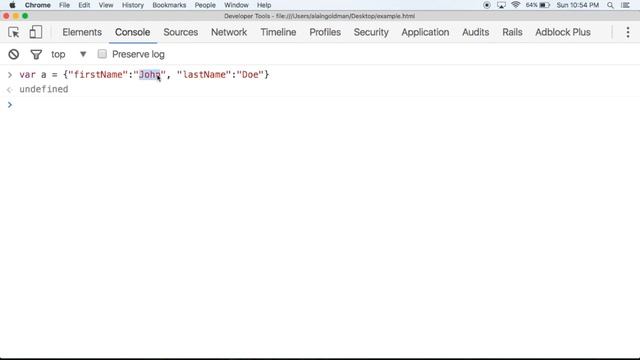Viewport: 640px width, 360px height.
Task: Open the Application tab
Action: pyautogui.click(x=425, y=32)
